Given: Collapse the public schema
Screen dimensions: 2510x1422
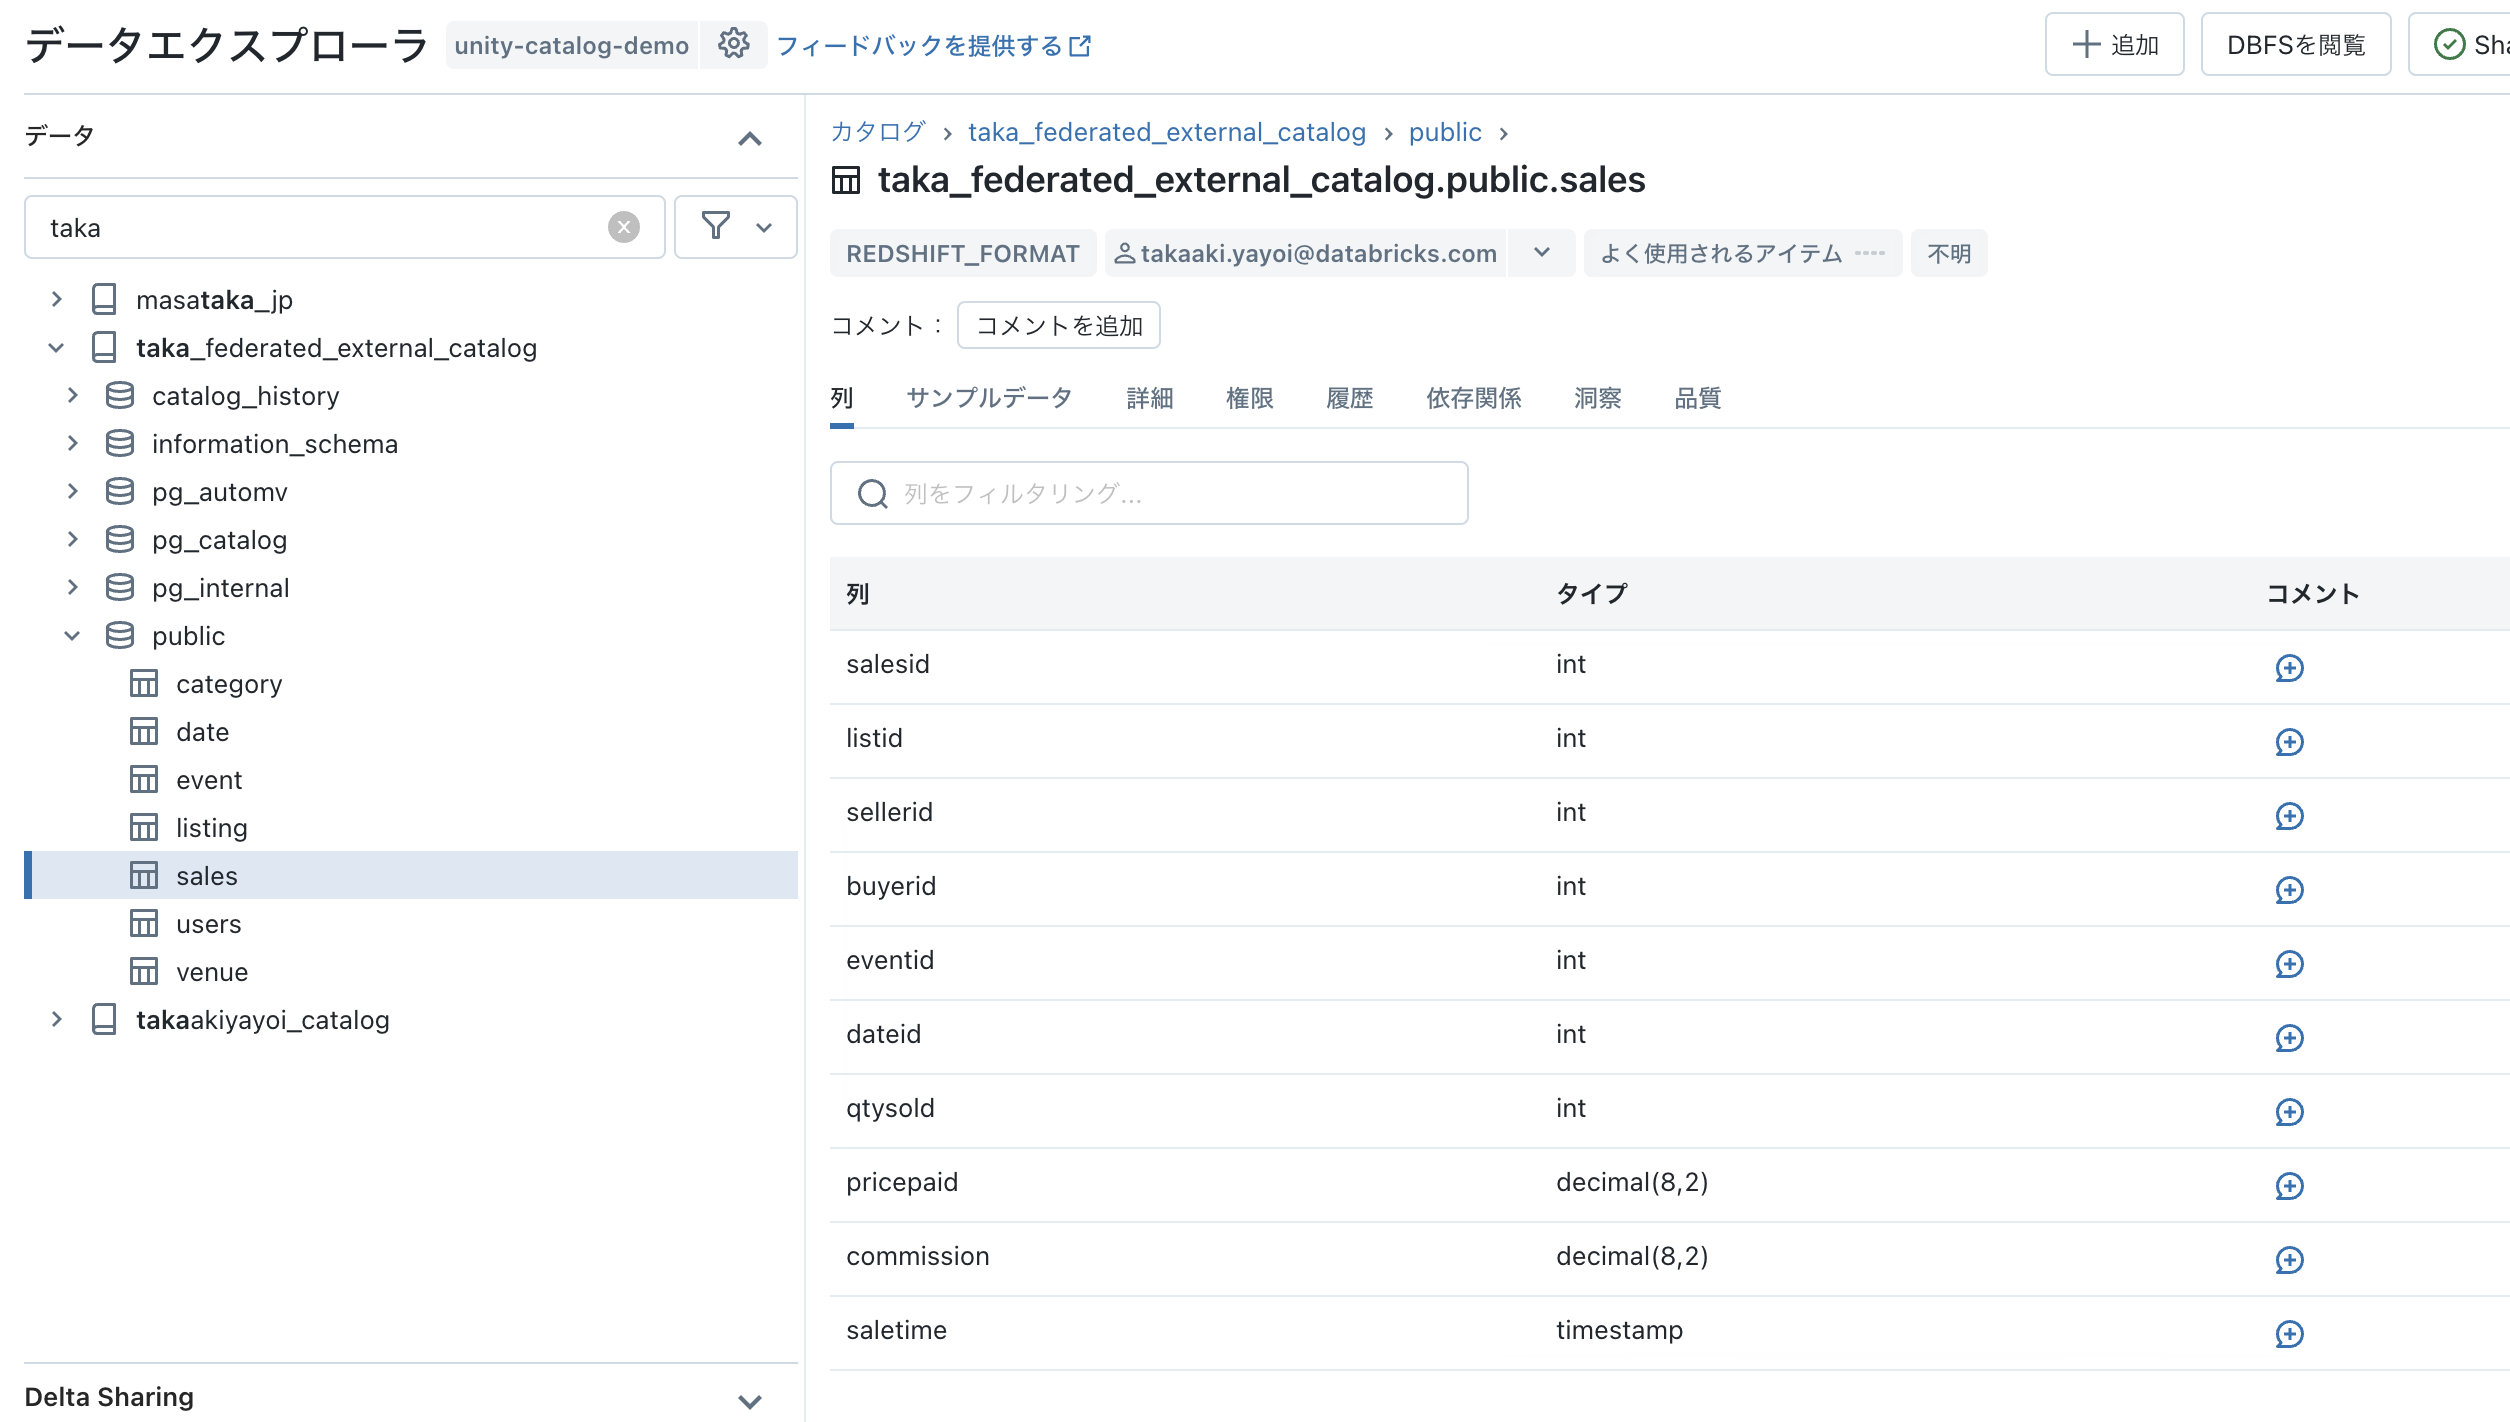Looking at the screenshot, I should tap(71, 635).
